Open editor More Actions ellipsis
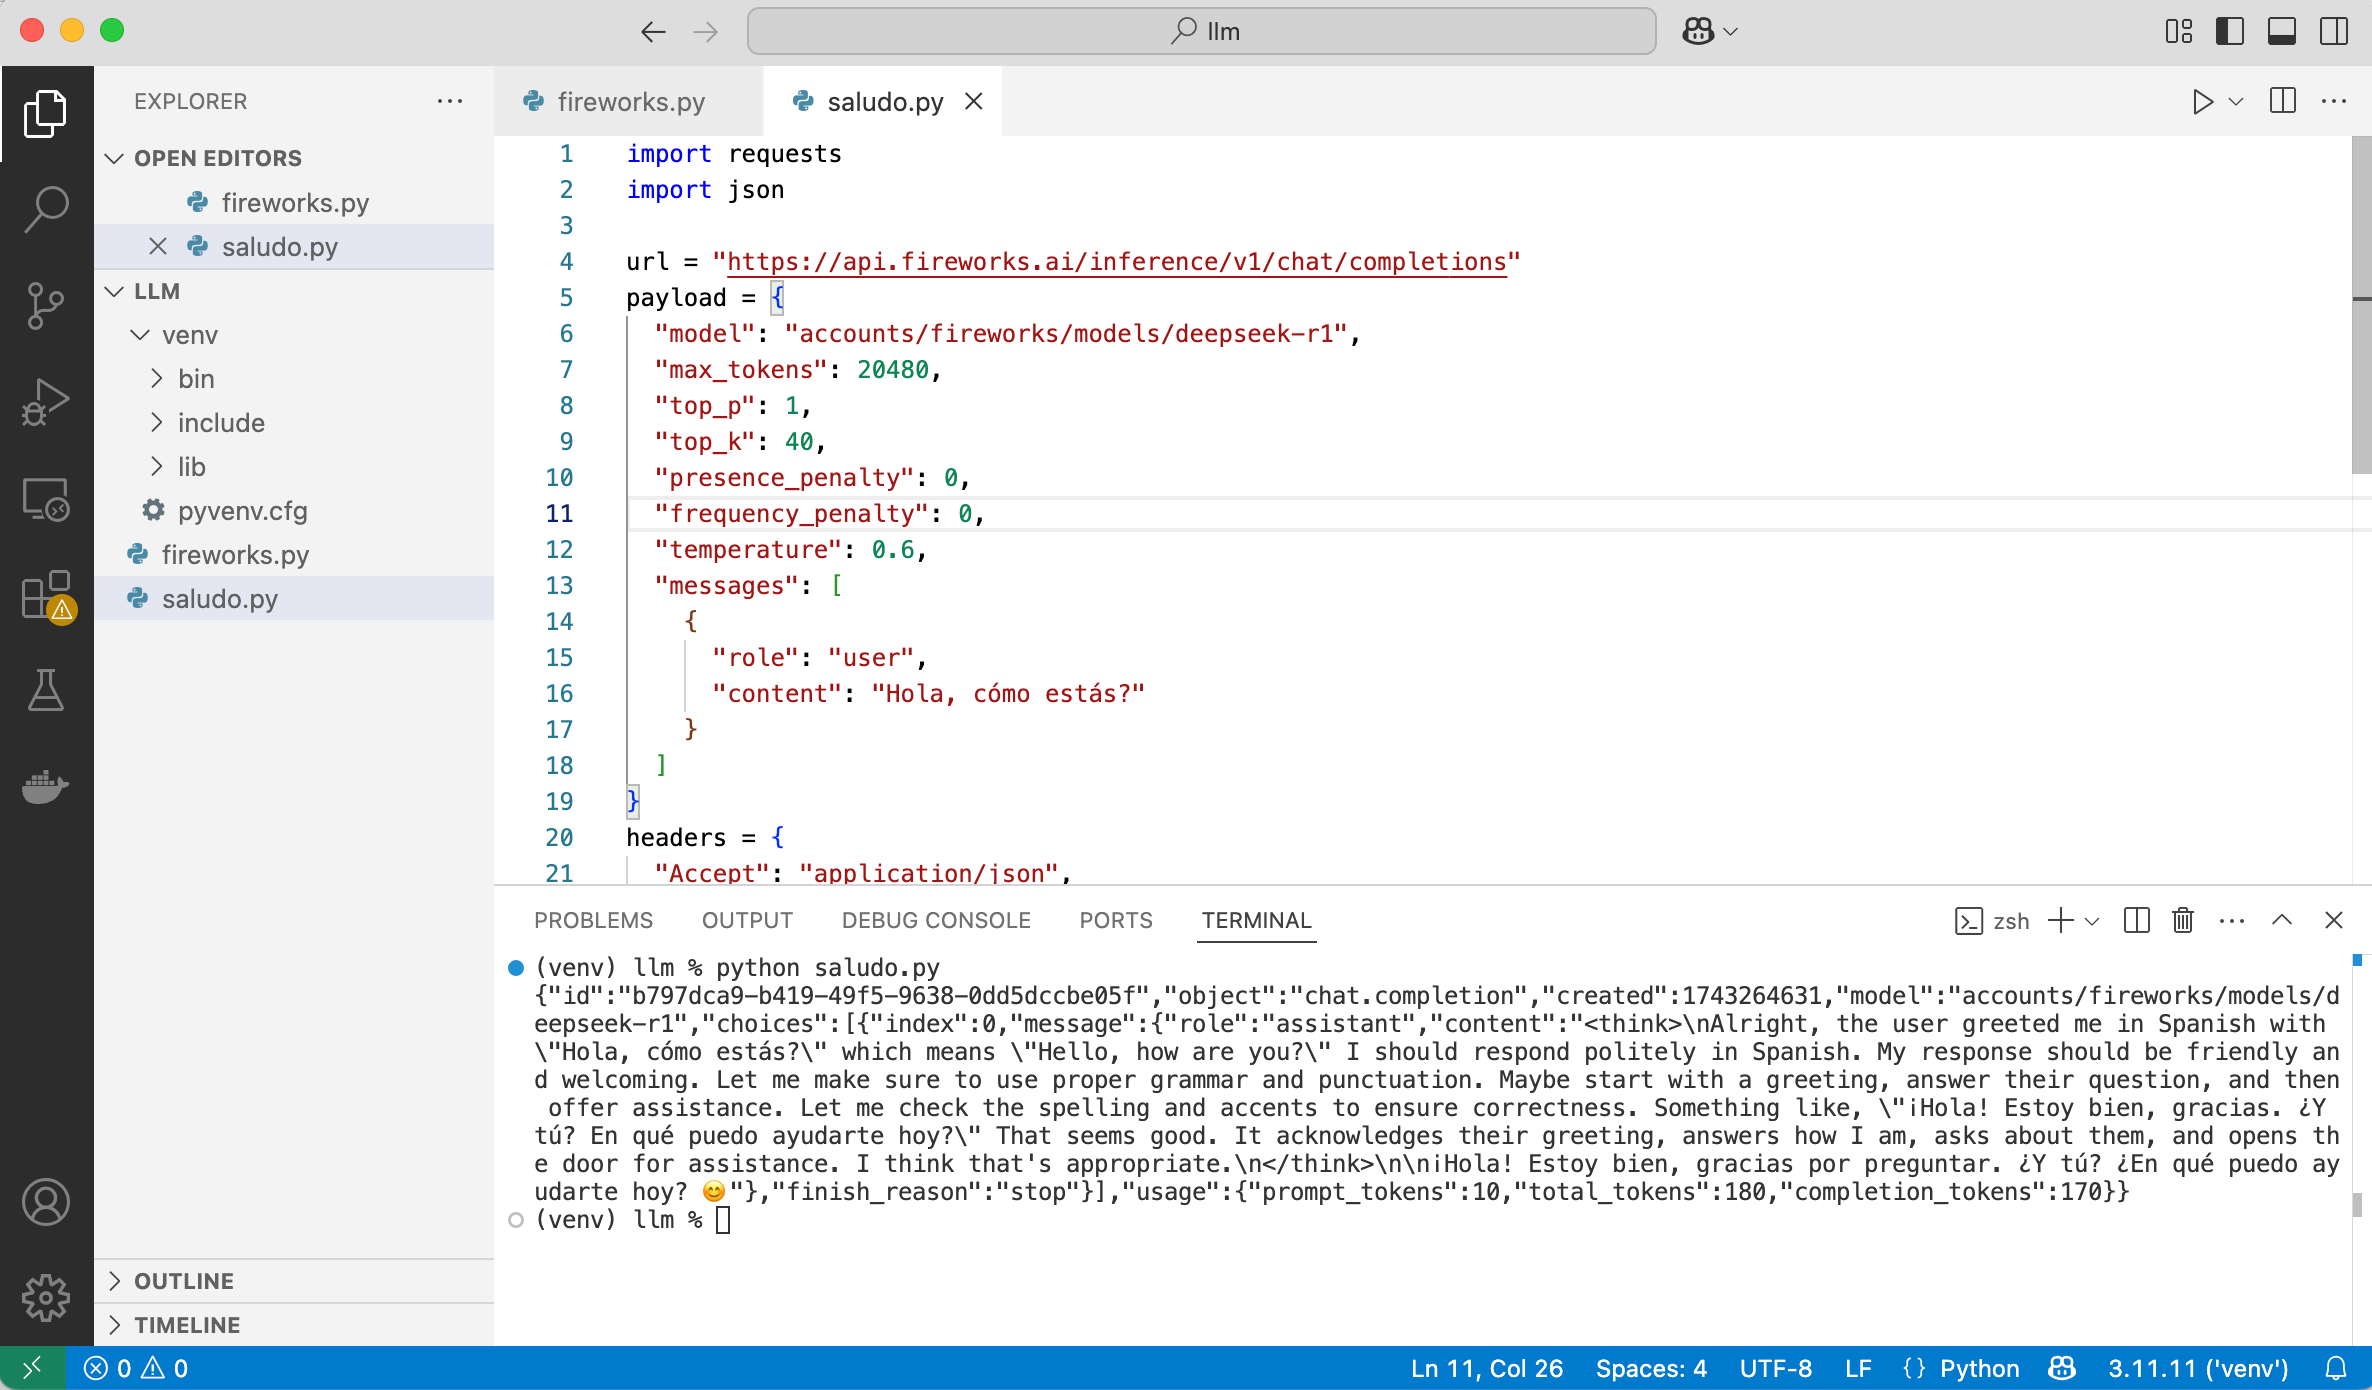The height and width of the screenshot is (1390, 2372). (x=2334, y=101)
